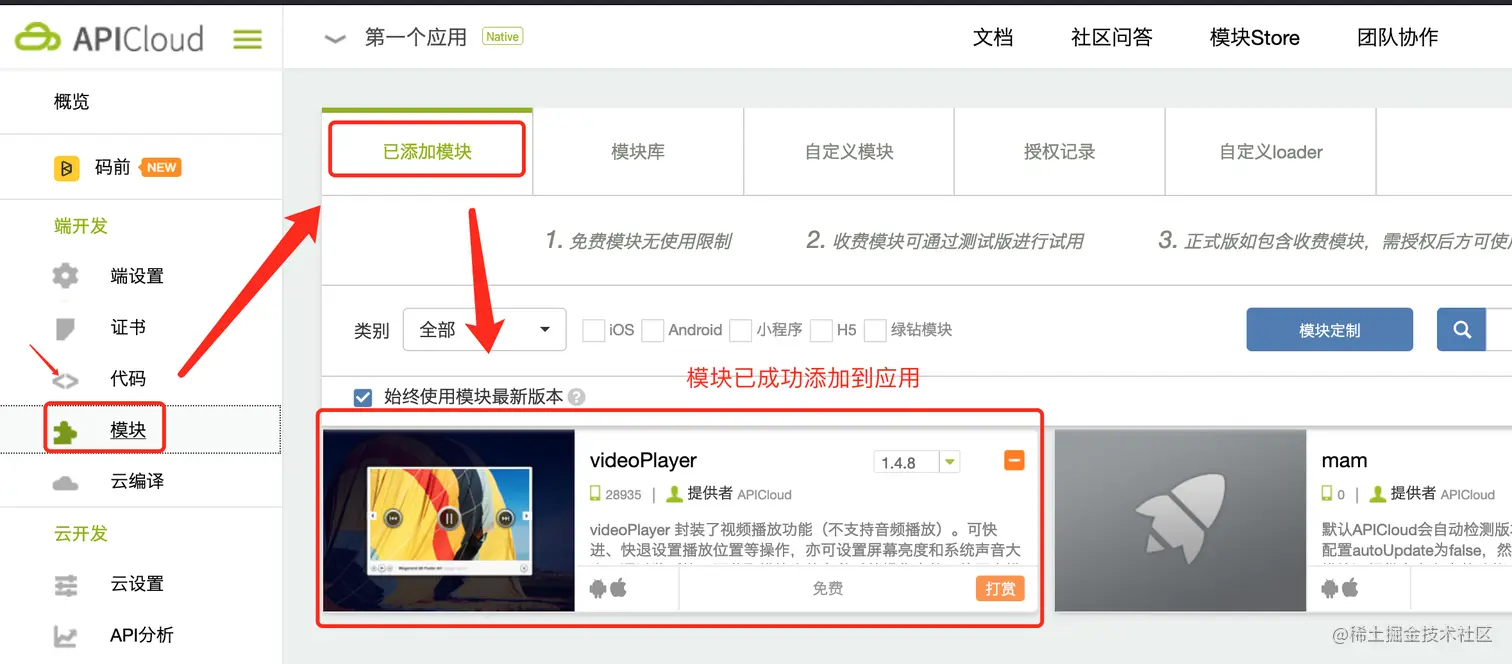Toggle the green hamburger sidebar menu

tap(247, 39)
